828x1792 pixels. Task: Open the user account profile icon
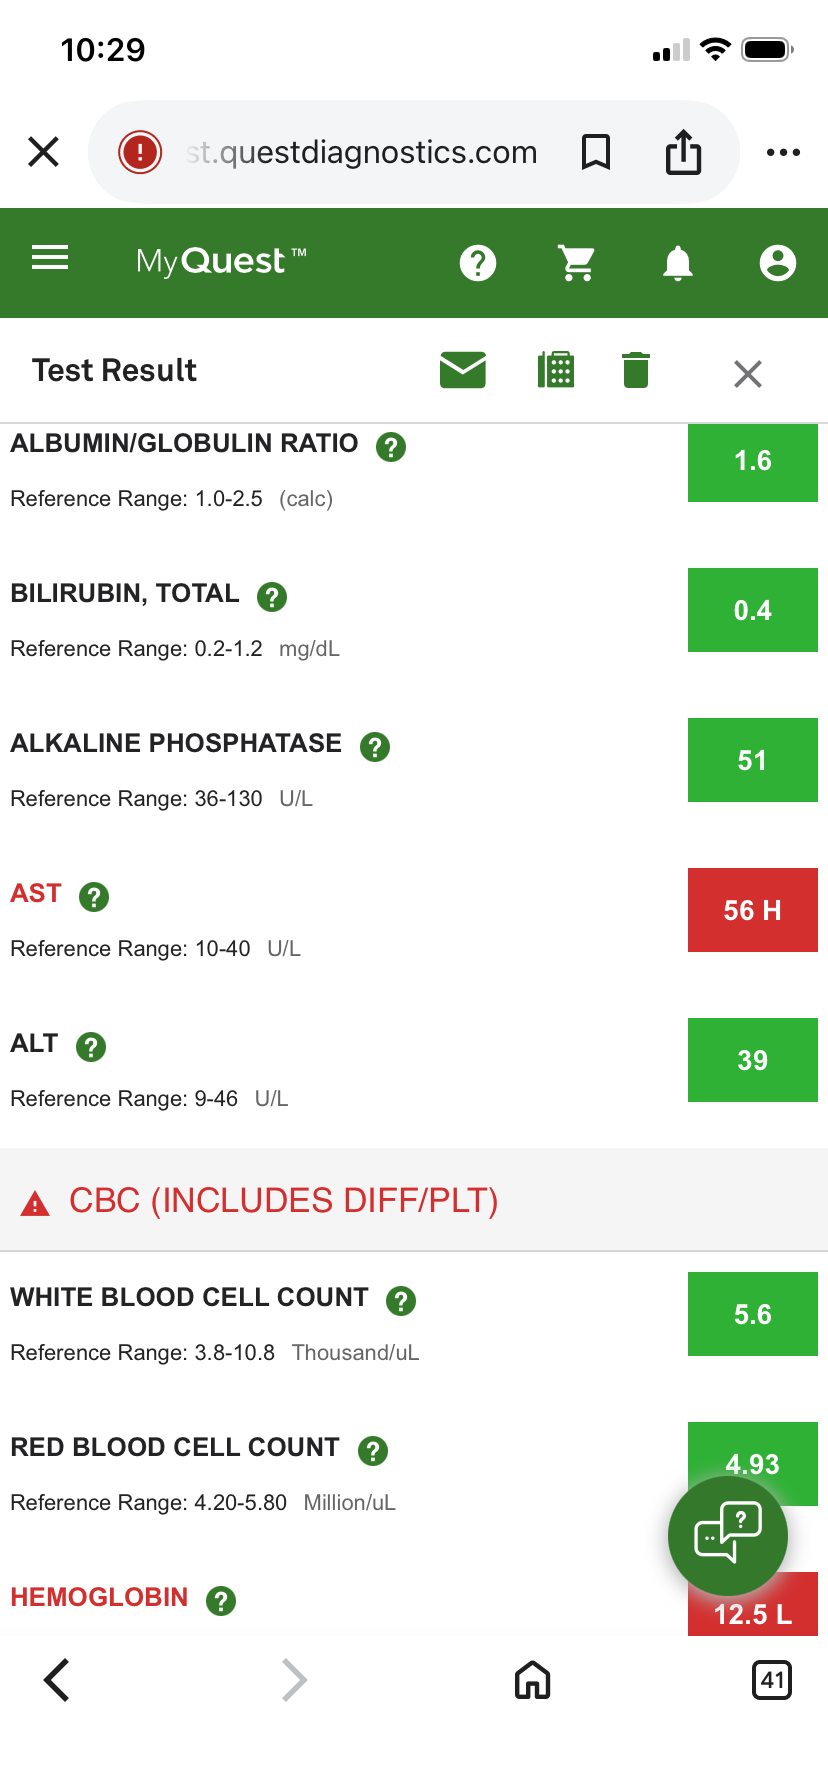[x=777, y=263]
